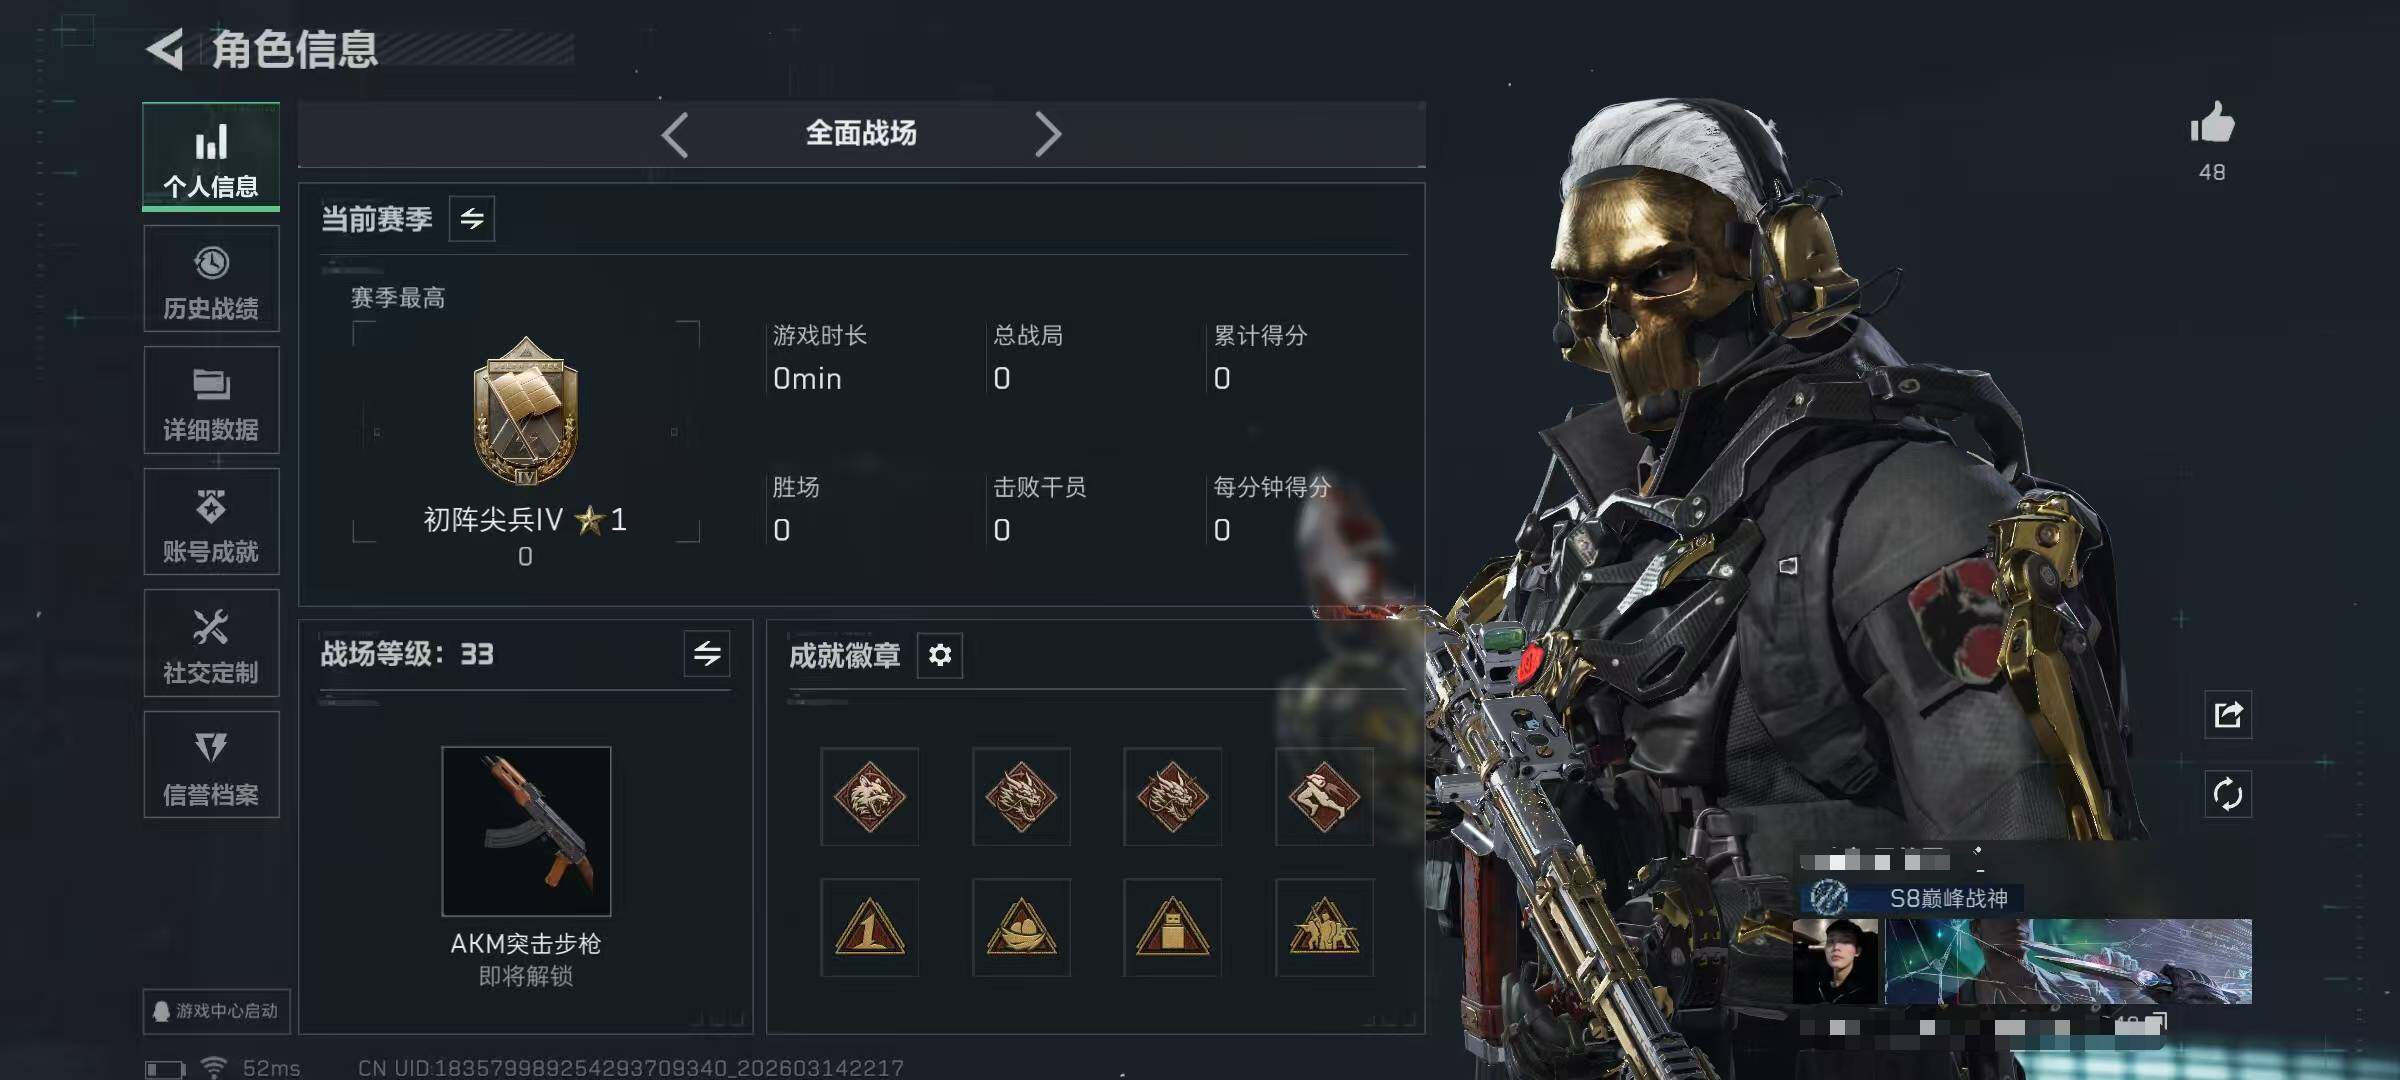
Task: Open the 历史战绩 tab
Action: [211, 279]
